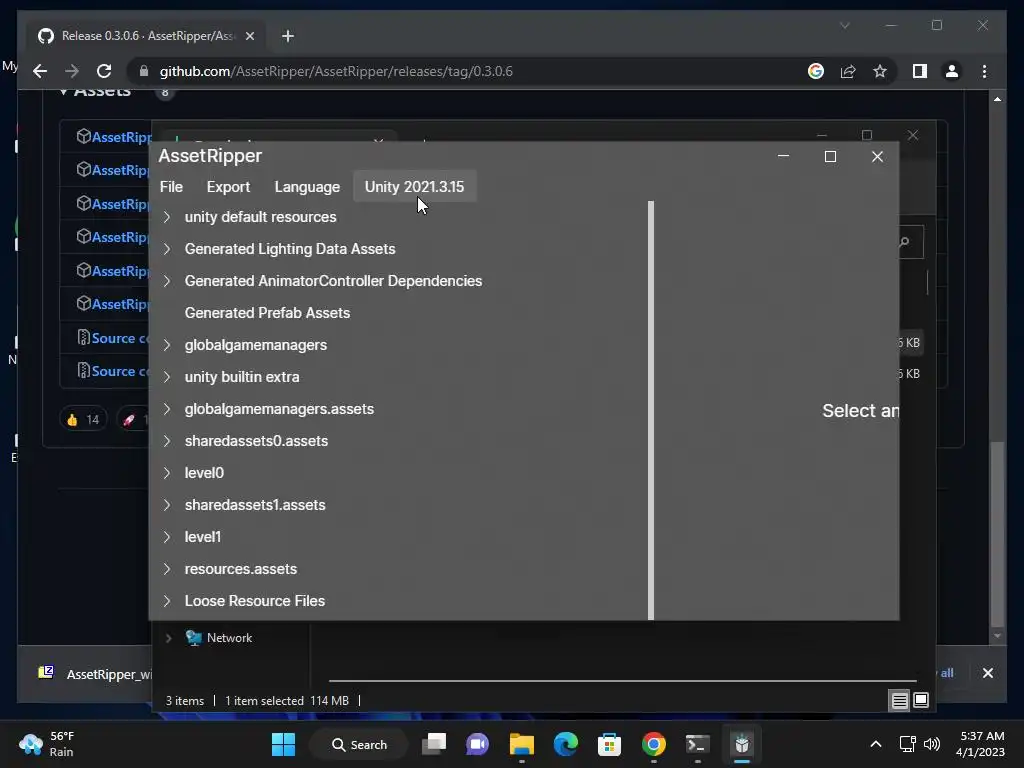Expand resources.assets node
Screen dimensions: 1024x768
click(x=167, y=569)
